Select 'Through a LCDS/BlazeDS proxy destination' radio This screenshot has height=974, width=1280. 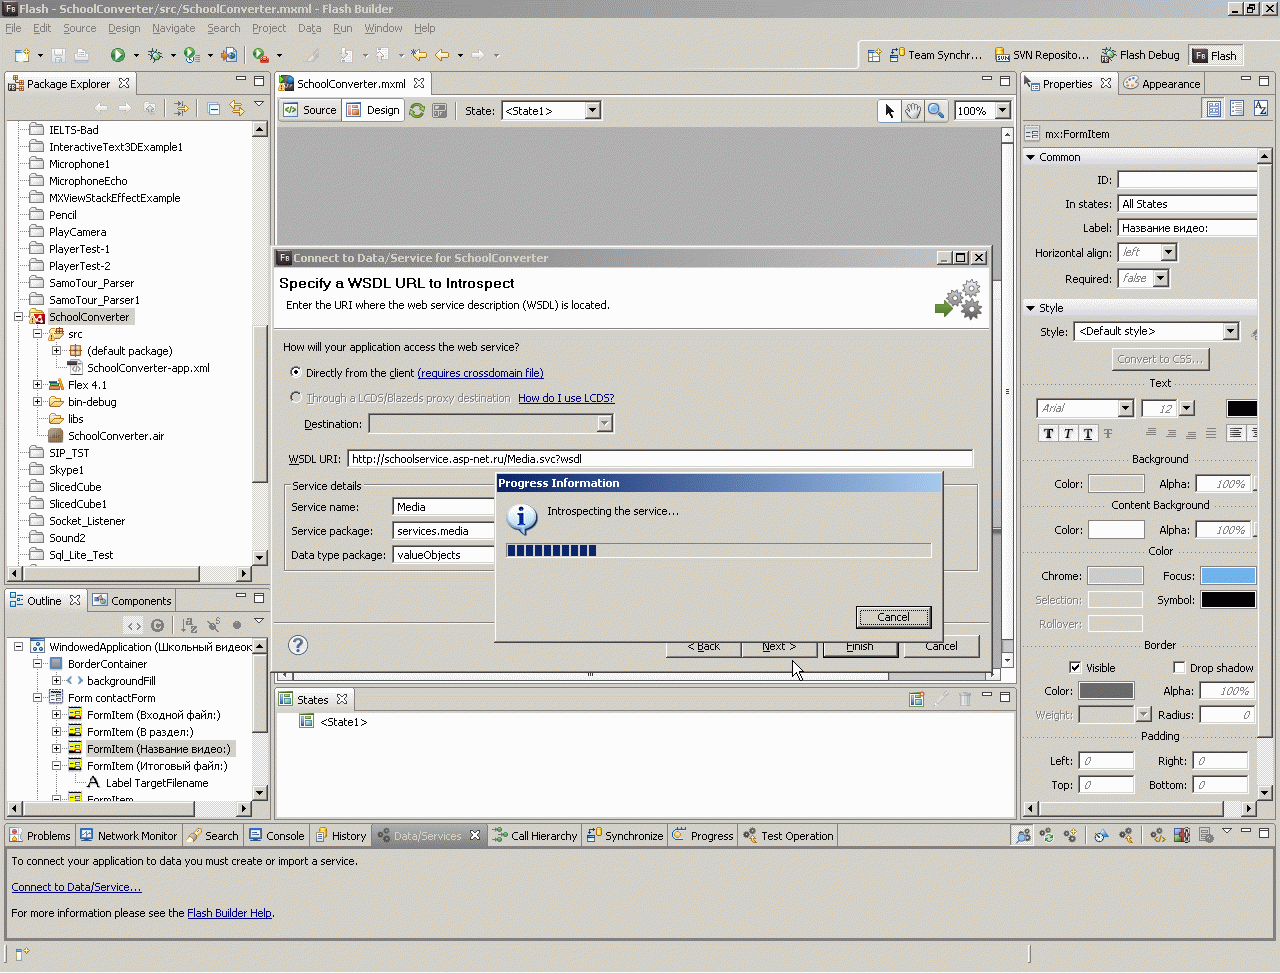295,397
